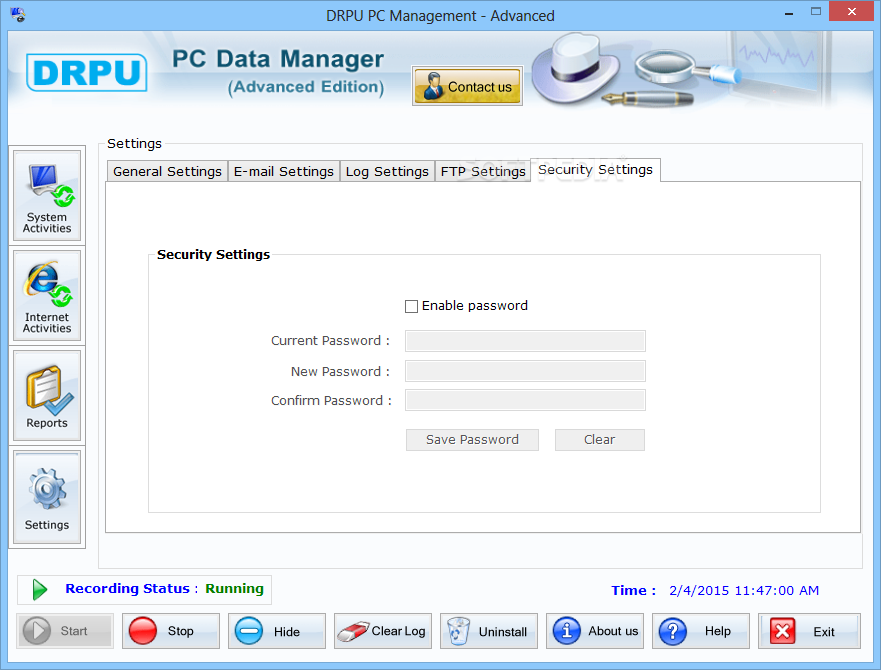Click the 'PC Data Manager' heading
This screenshot has width=881, height=670.
(x=278, y=59)
